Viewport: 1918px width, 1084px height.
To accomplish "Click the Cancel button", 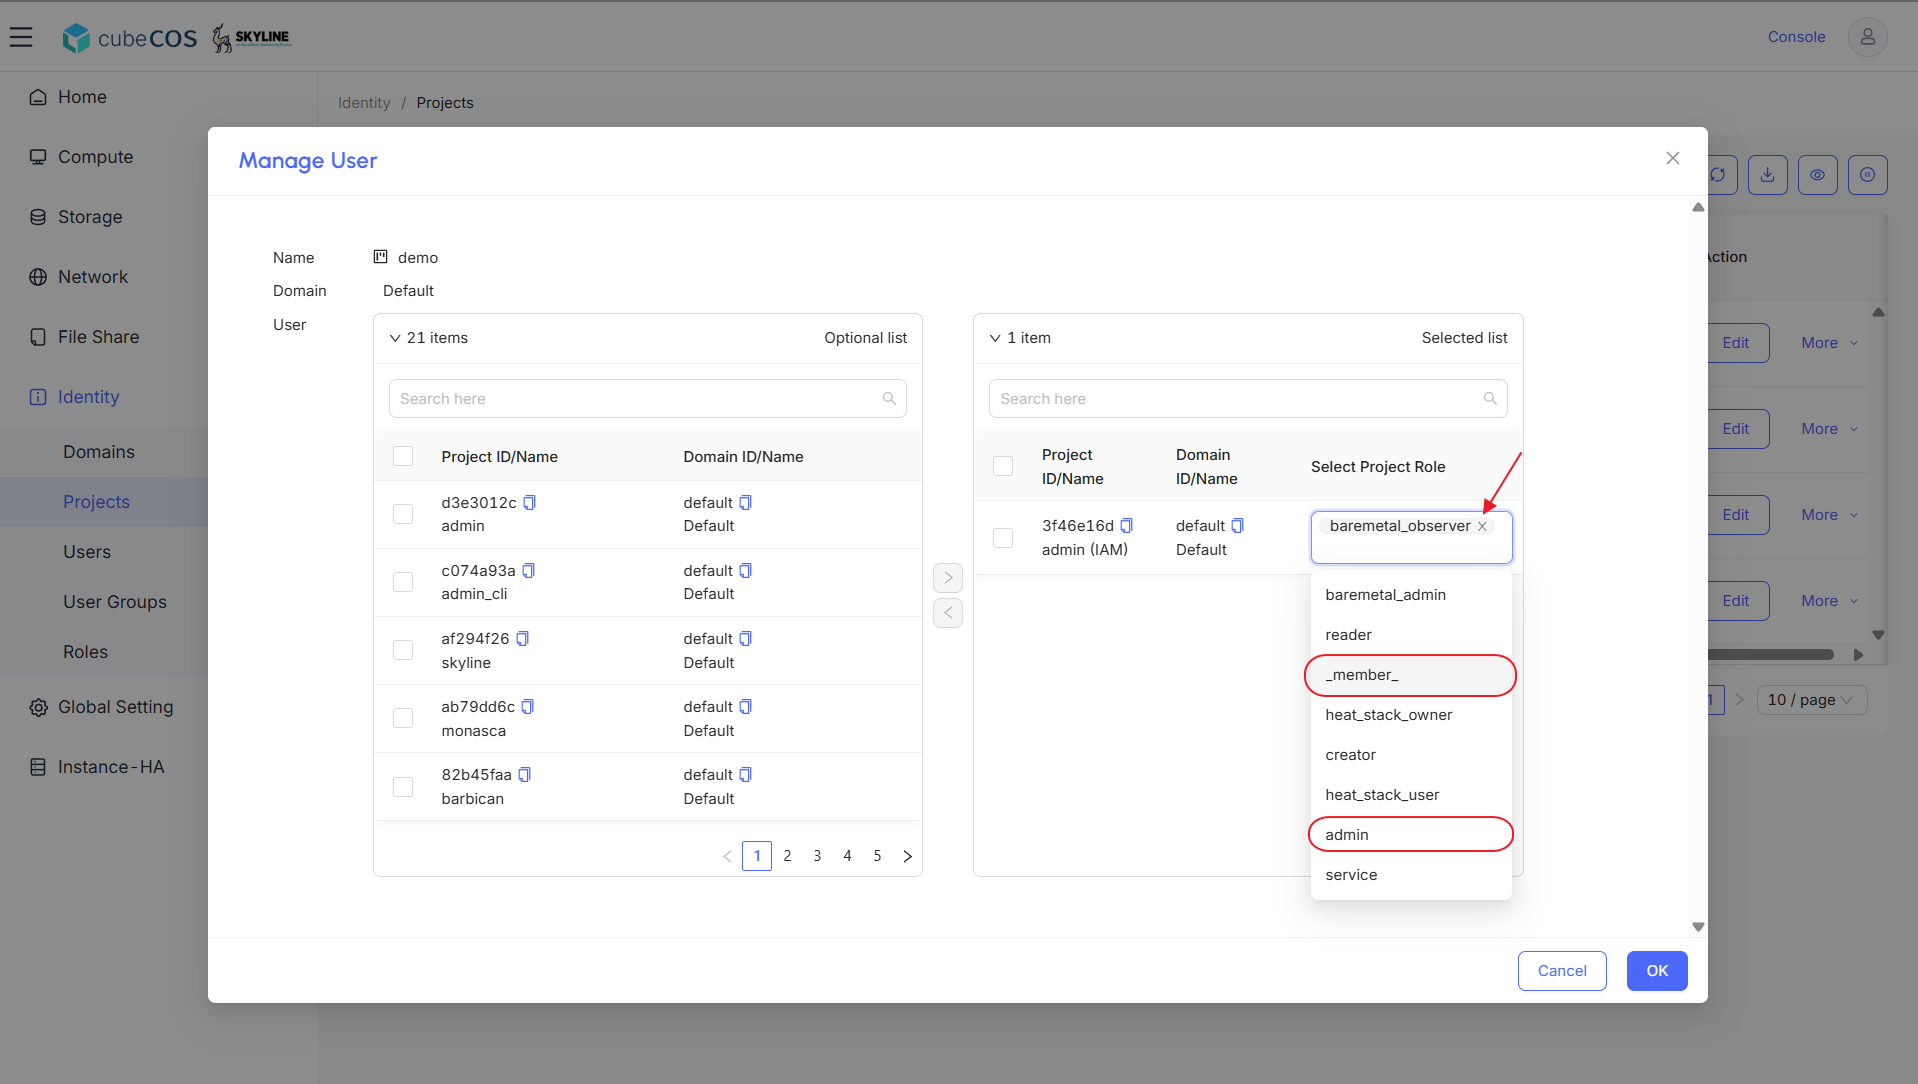I will coord(1562,971).
